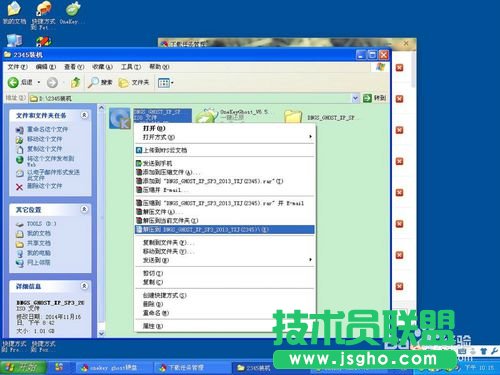500x375 pixels.
Task: Collapse the 其它位置 panel
Action: pyautogui.click(x=84, y=209)
